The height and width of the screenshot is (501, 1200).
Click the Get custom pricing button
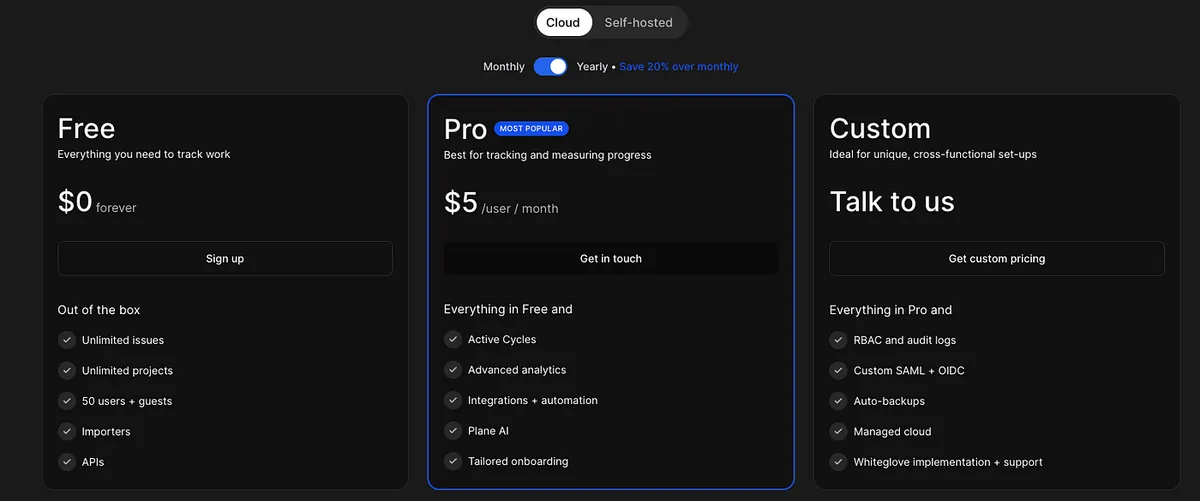996,259
